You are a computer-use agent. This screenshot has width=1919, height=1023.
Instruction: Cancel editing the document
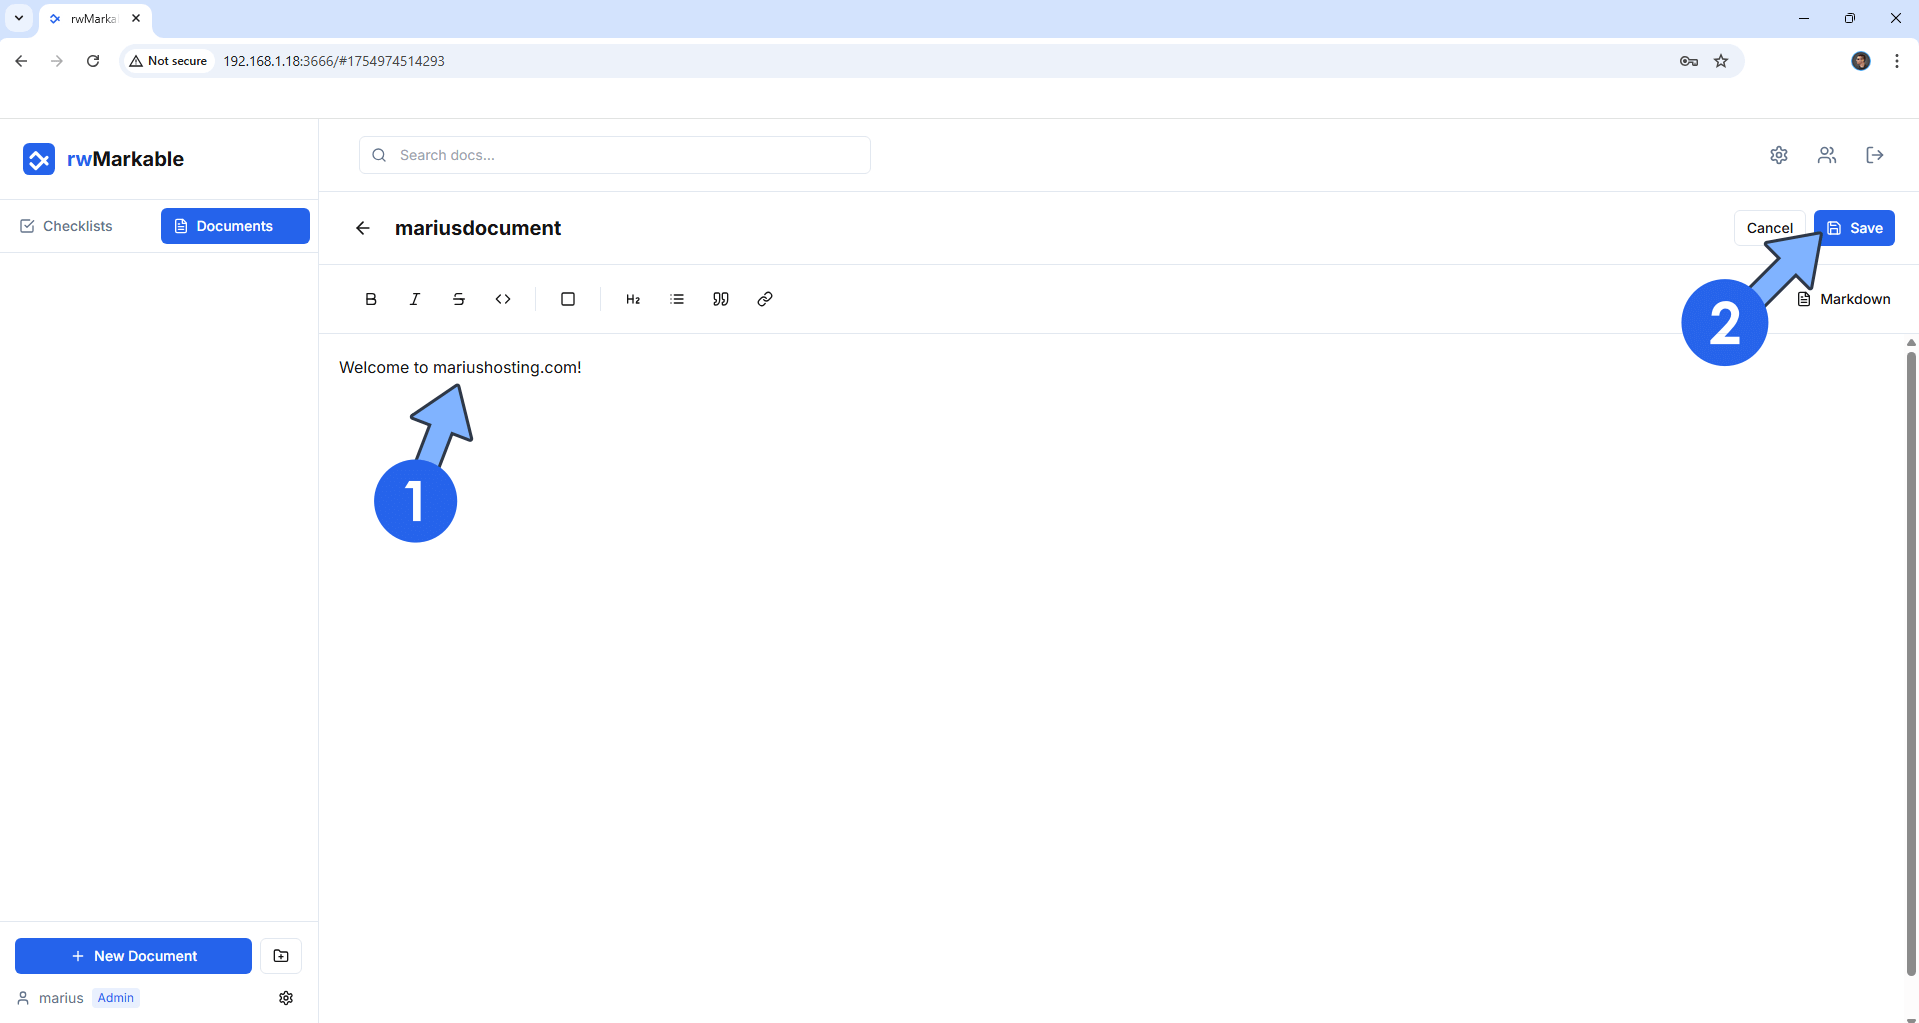(x=1769, y=228)
